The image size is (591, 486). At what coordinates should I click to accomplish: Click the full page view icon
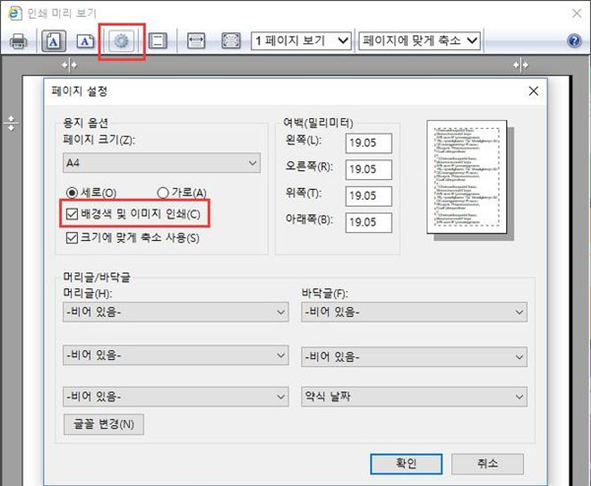(x=231, y=41)
